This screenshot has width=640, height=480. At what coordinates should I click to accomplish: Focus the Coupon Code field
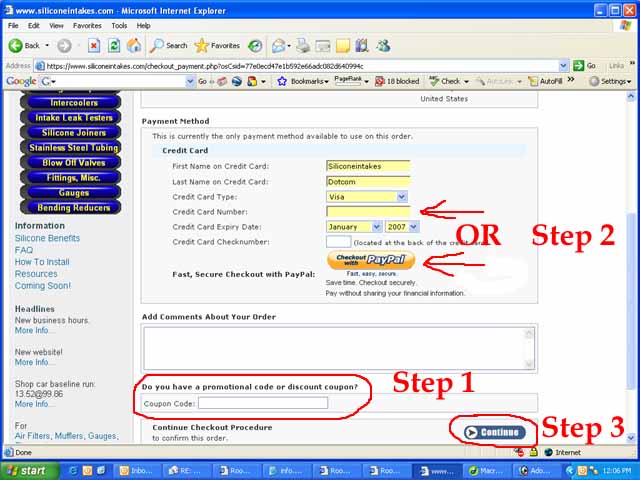click(x=263, y=403)
